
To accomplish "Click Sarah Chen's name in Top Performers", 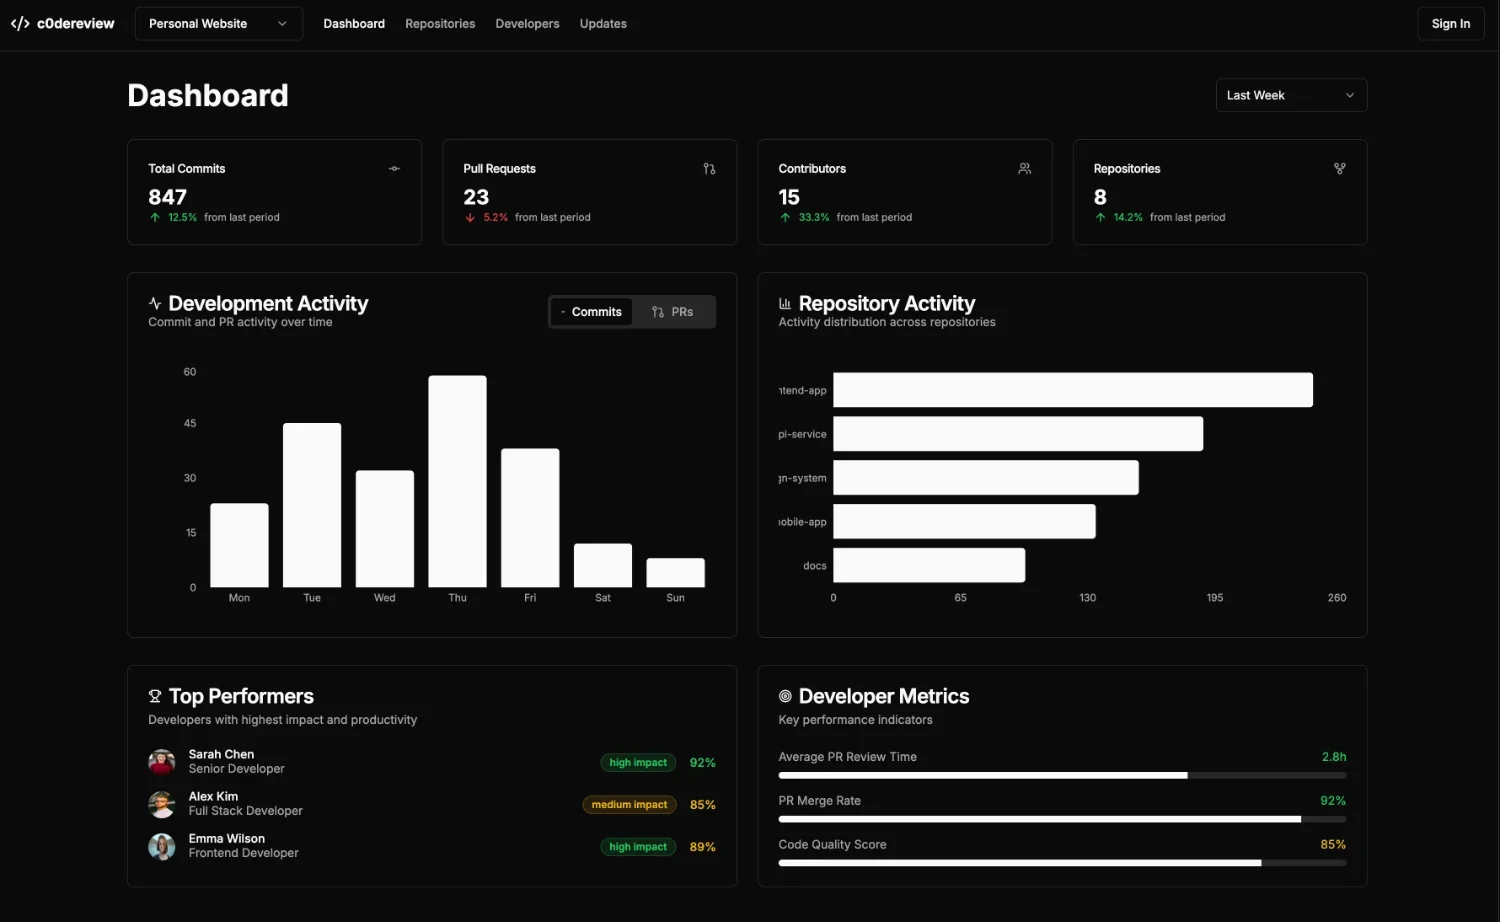I will [221, 754].
